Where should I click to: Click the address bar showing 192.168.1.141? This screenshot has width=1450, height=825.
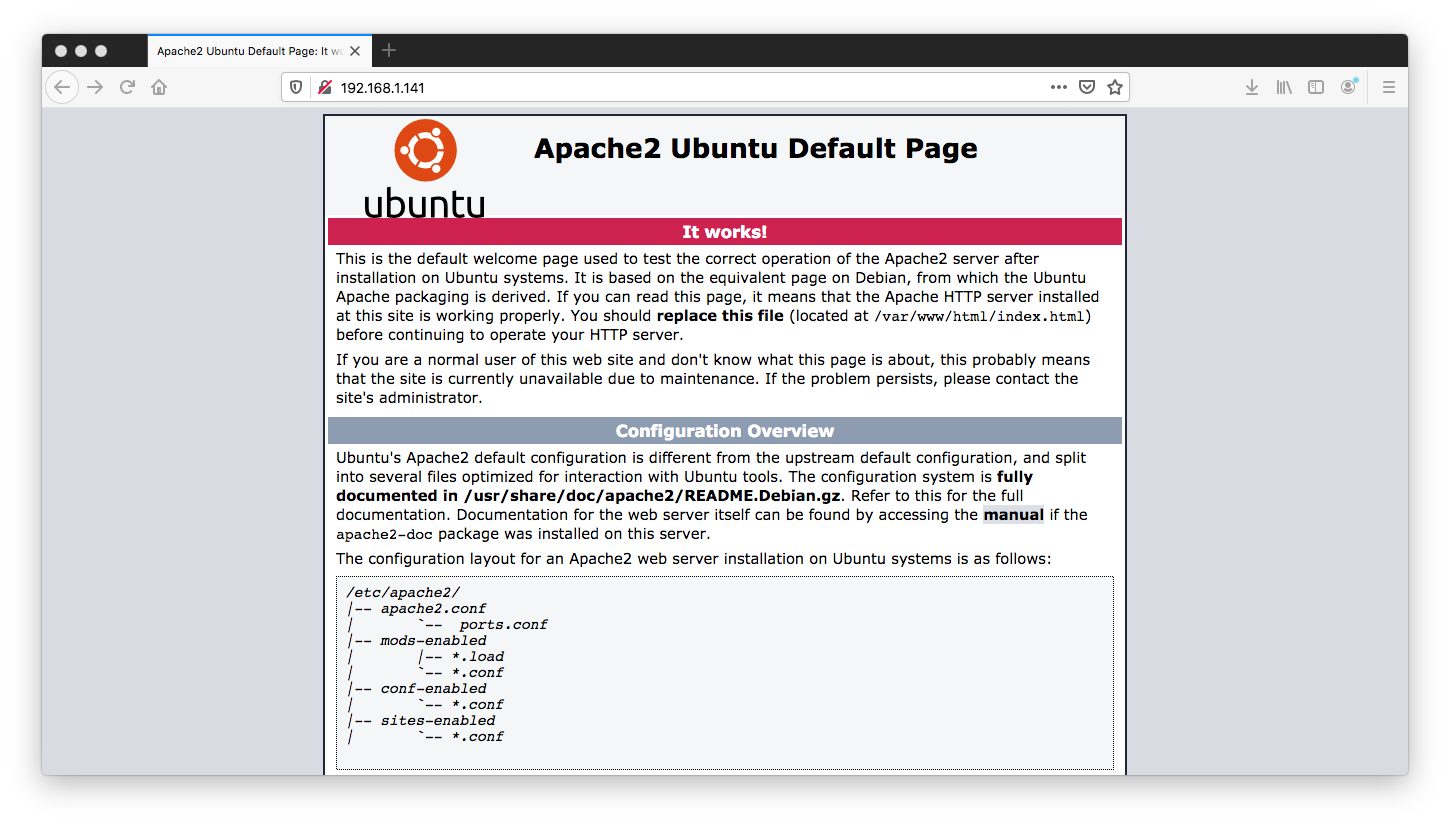pyautogui.click(x=600, y=87)
